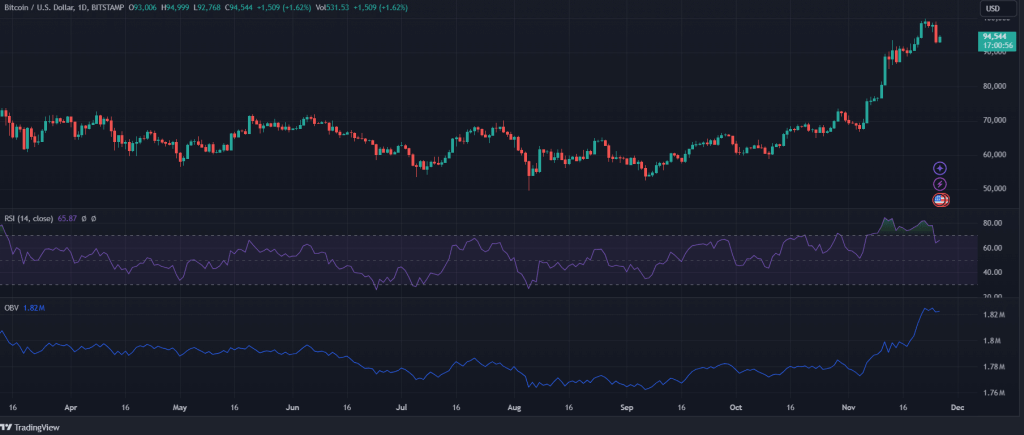Click the 70,000 price axis label

(993, 120)
